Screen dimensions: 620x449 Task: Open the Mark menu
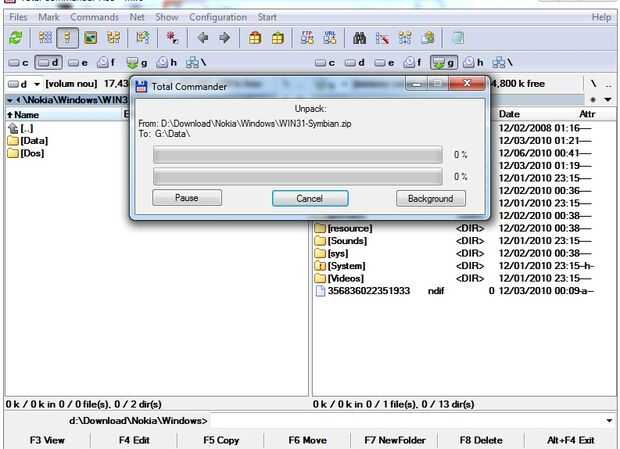(49, 17)
